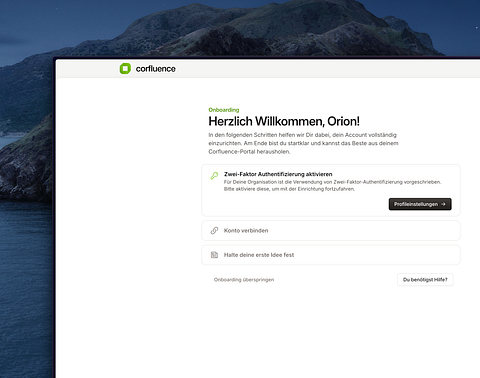Click the green Onboarding label
The image size is (480, 378).
point(224,110)
